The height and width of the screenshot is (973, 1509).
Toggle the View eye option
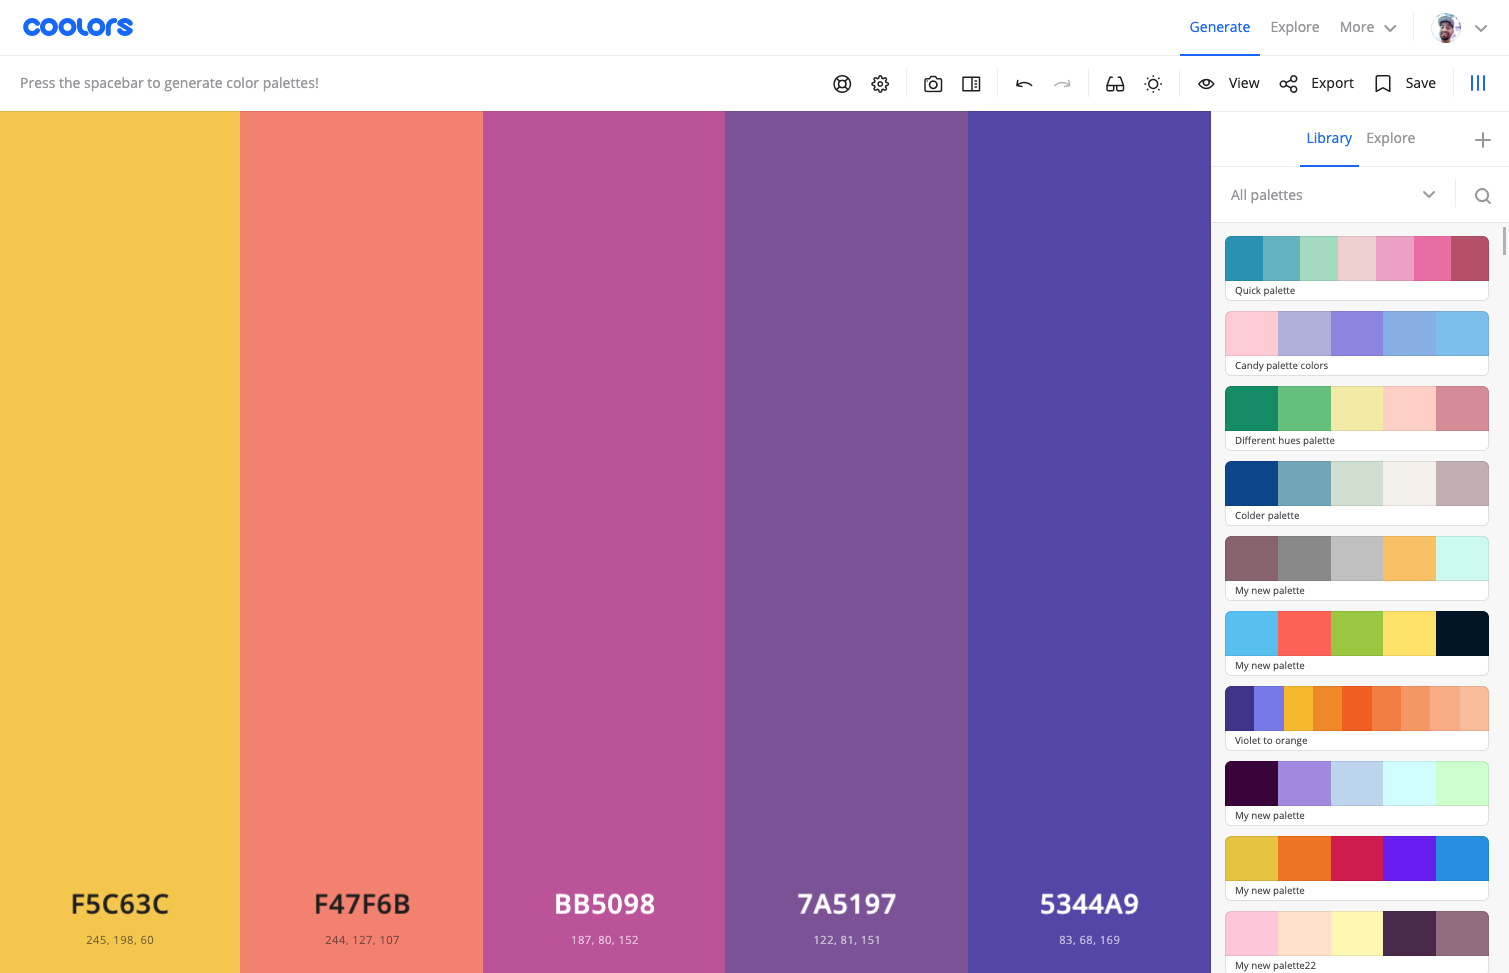tap(1228, 83)
